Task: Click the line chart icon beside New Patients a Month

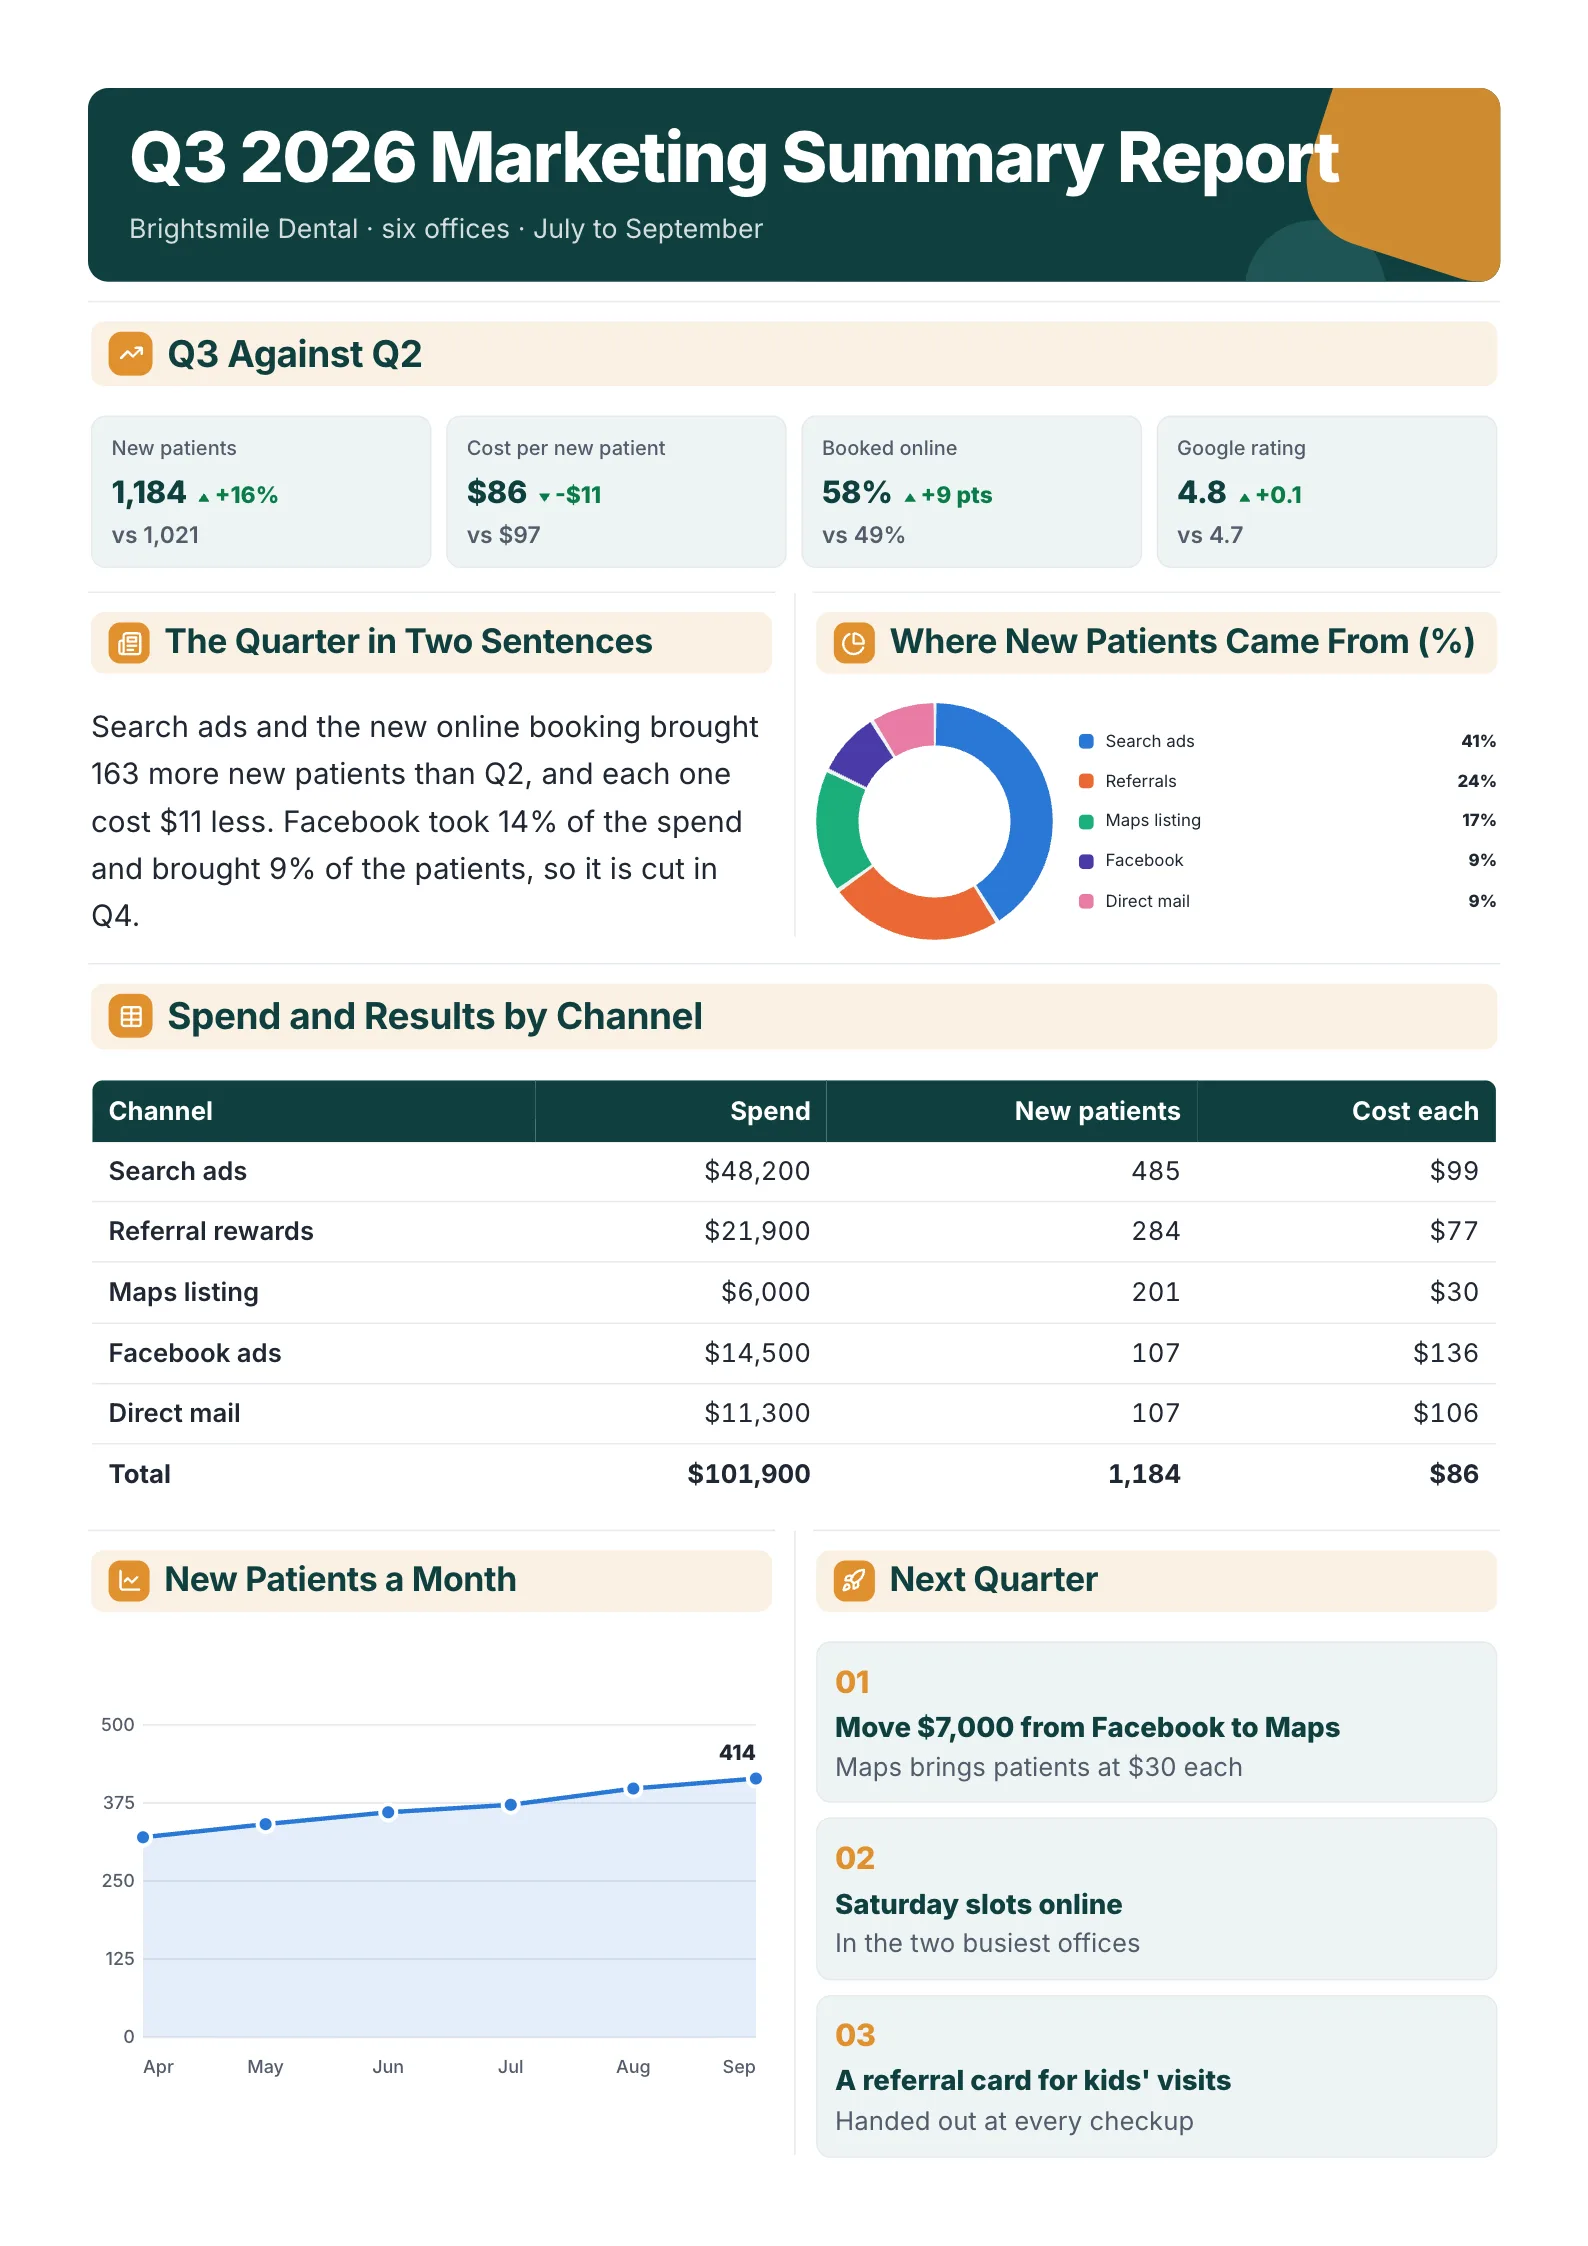Action: [129, 1581]
